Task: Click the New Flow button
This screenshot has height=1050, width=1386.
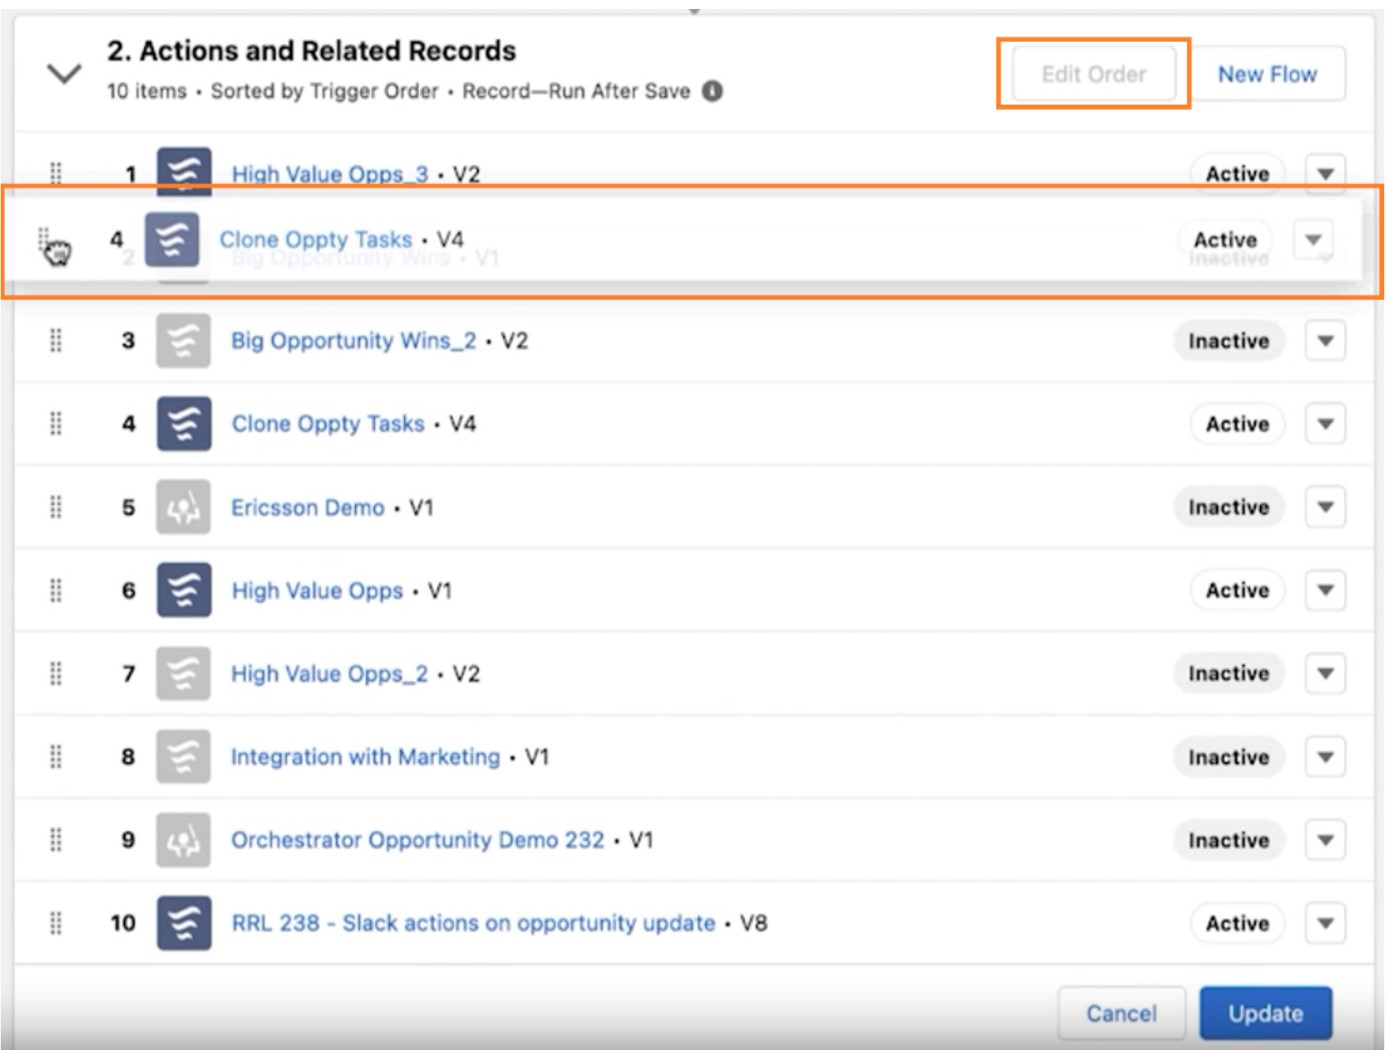Action: click(x=1266, y=73)
